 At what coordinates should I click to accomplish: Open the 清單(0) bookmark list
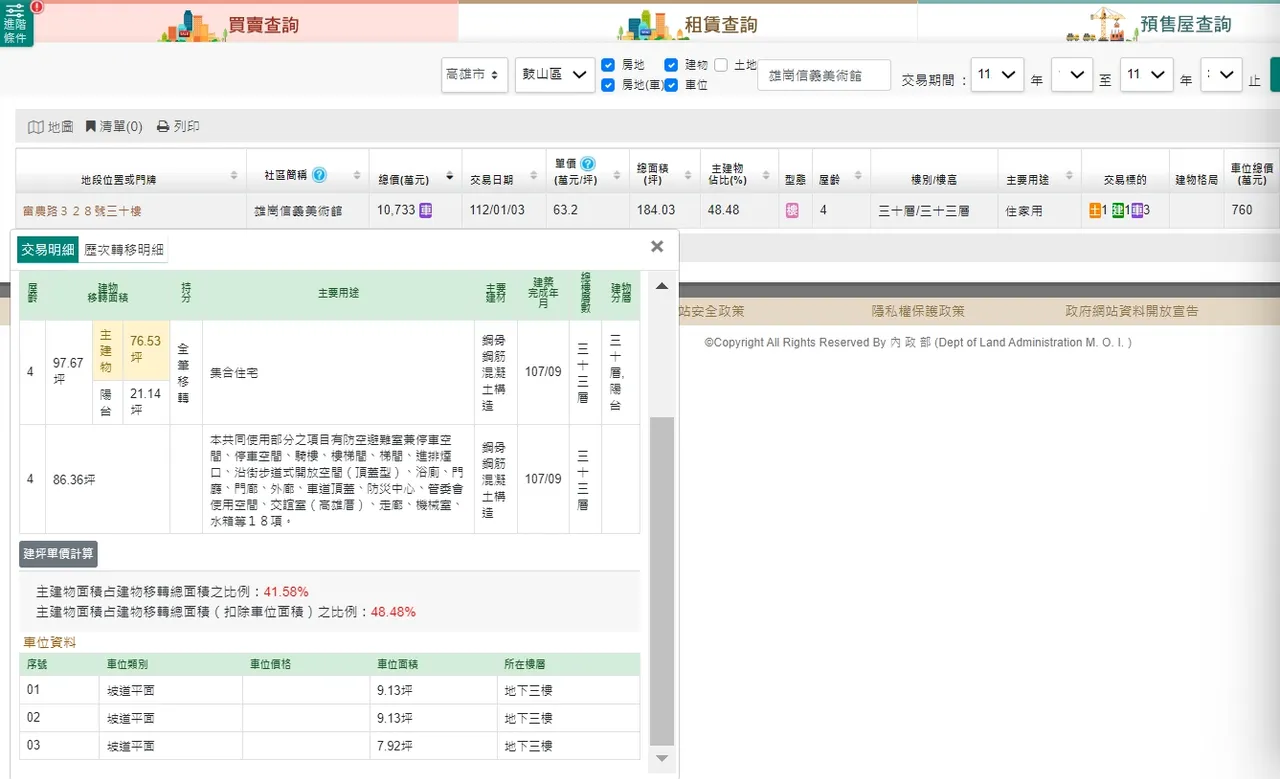point(114,127)
